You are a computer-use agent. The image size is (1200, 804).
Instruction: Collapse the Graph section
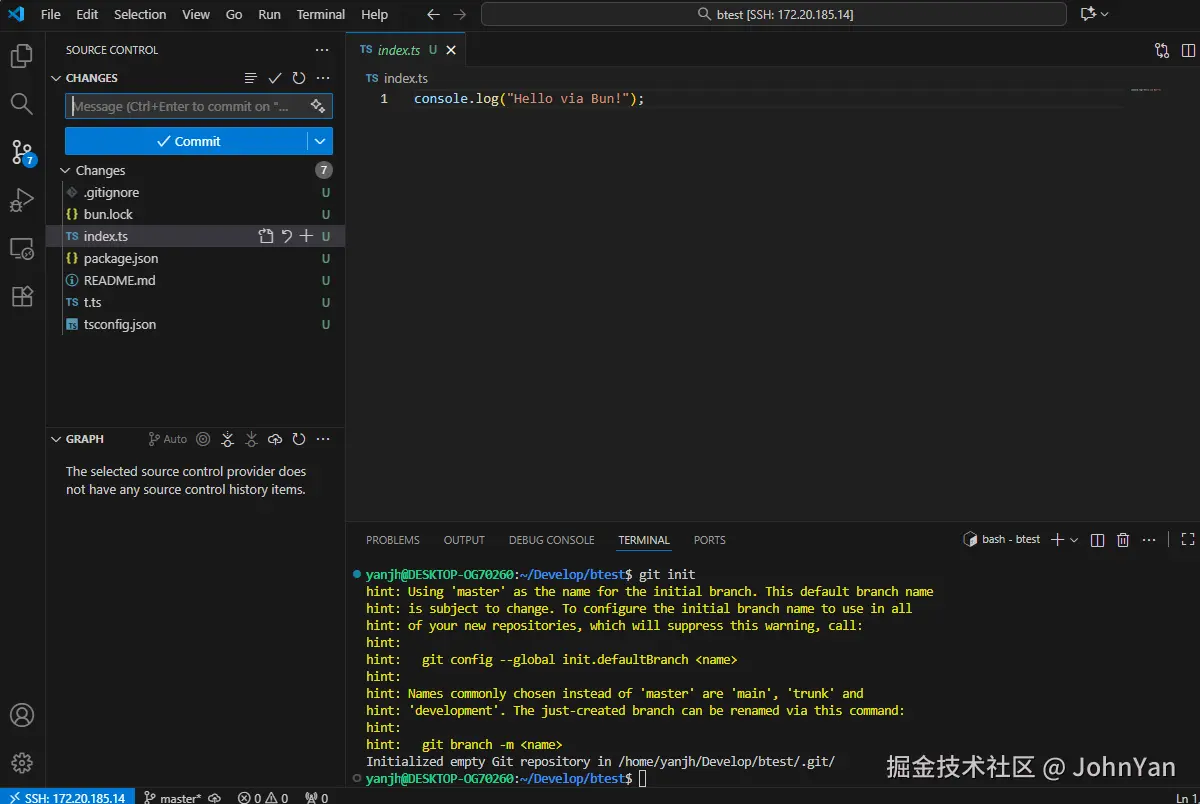click(x=56, y=439)
